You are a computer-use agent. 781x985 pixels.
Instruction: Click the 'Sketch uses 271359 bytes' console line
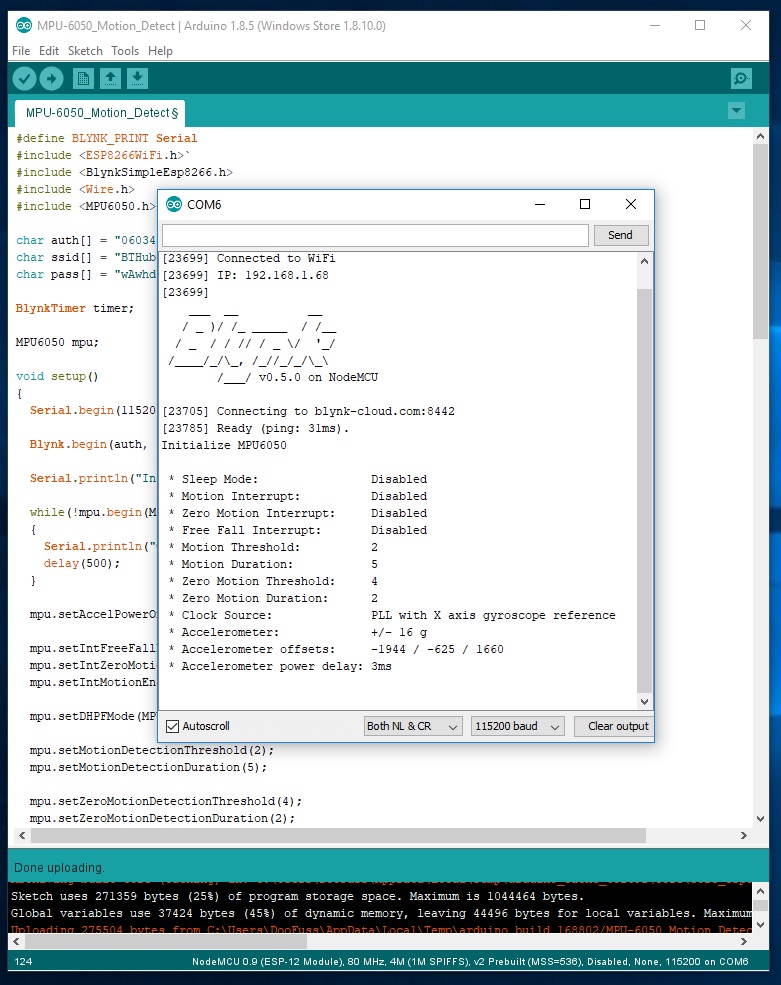[297, 896]
